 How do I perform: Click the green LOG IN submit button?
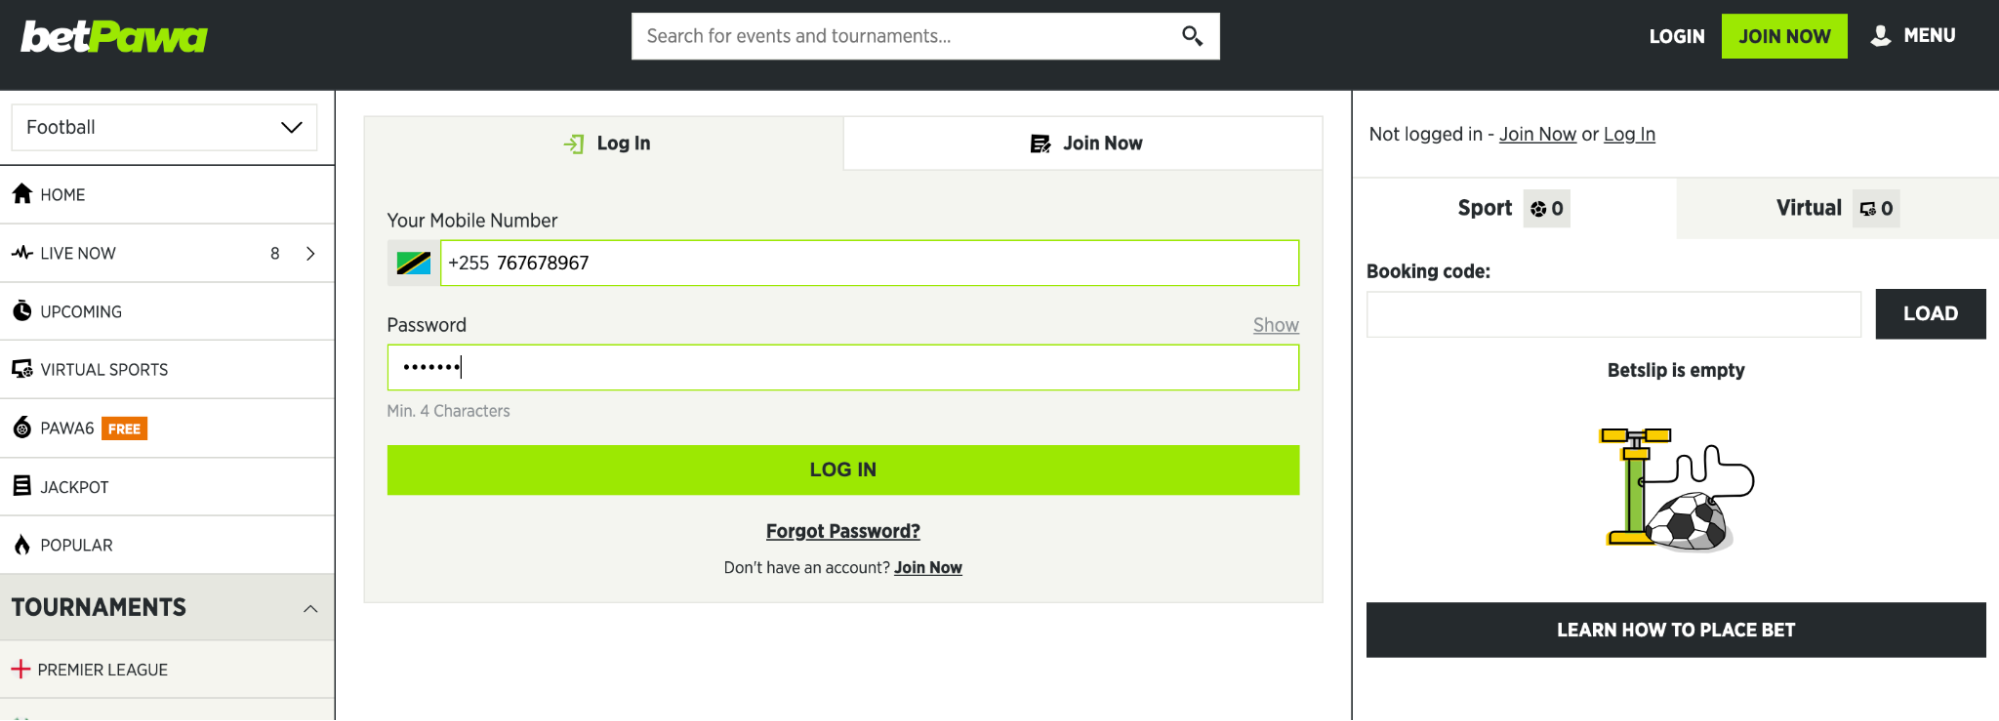click(x=843, y=470)
